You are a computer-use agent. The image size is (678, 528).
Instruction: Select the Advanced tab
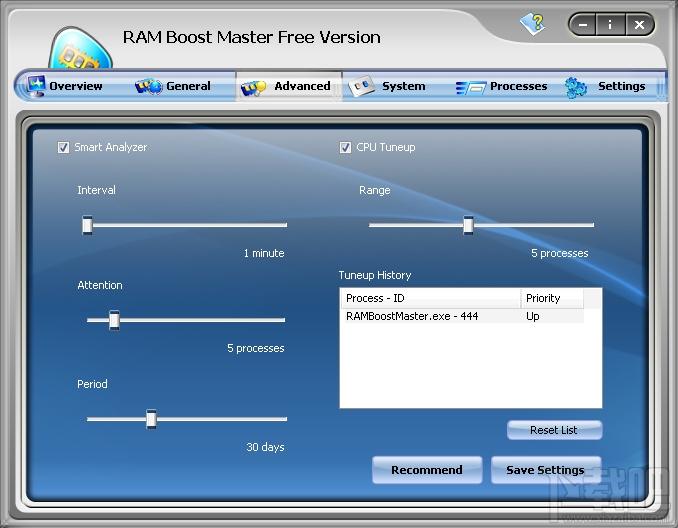tap(289, 86)
